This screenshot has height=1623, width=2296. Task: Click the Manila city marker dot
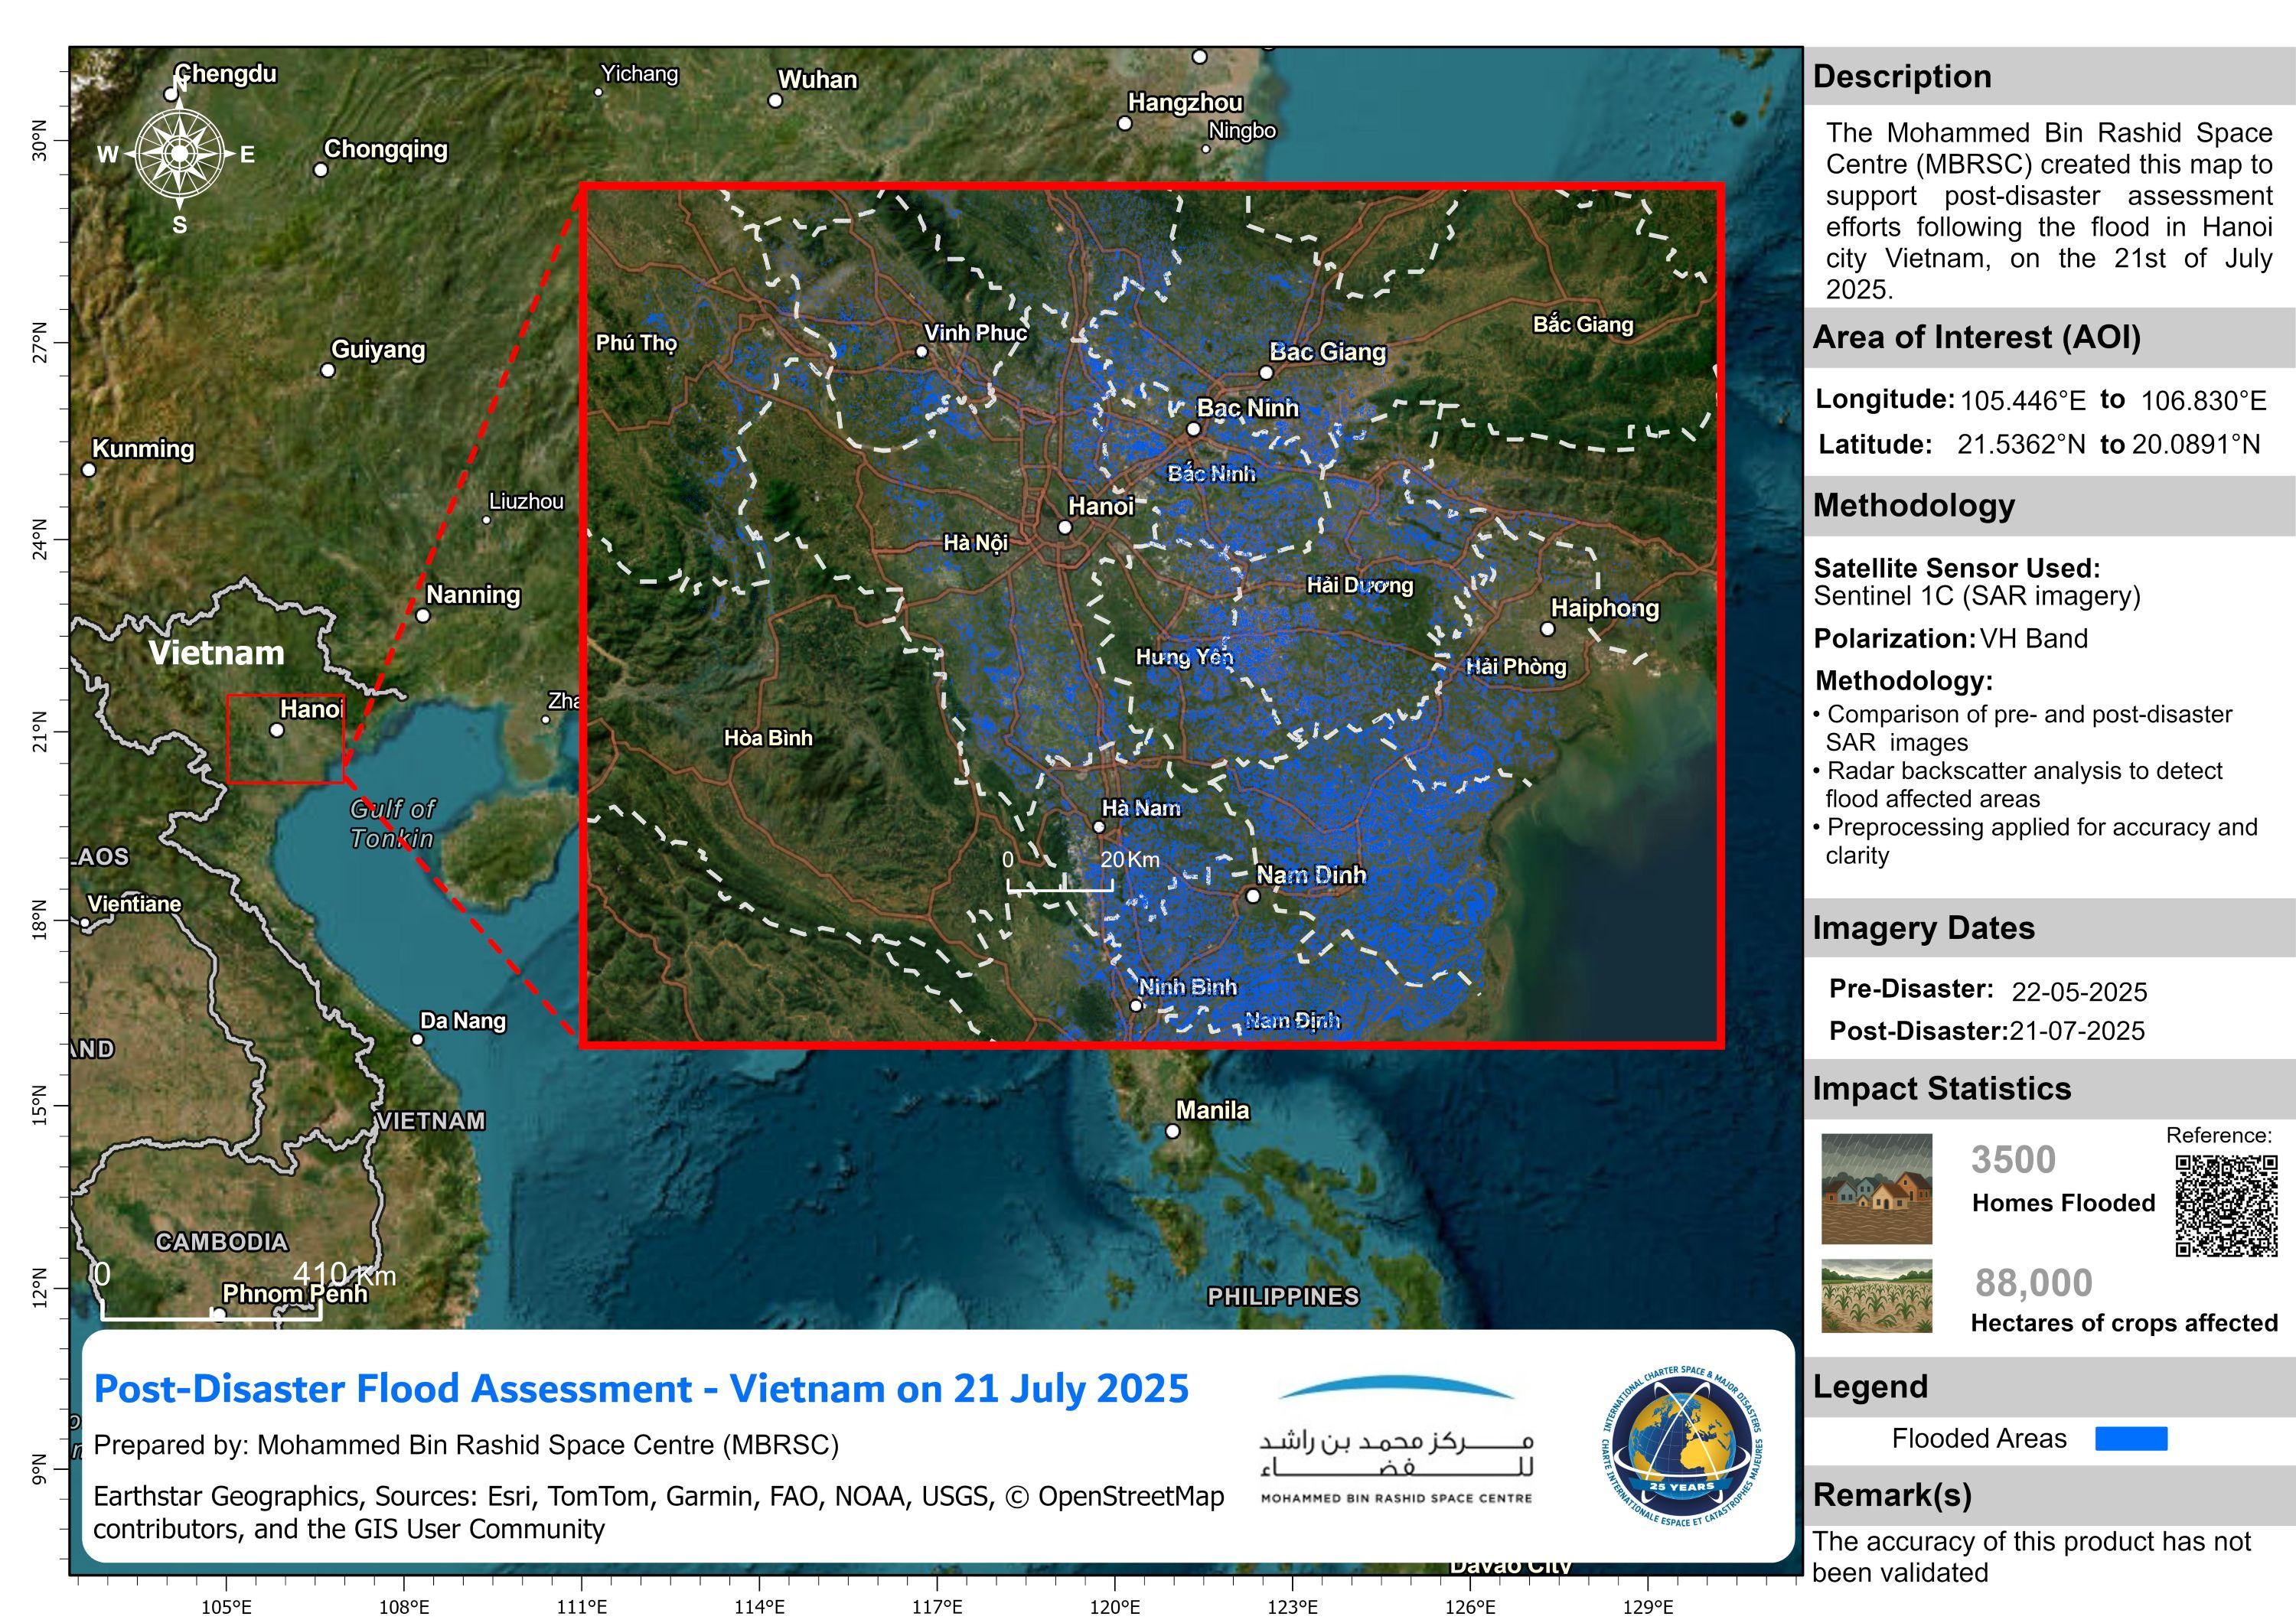point(1173,1131)
